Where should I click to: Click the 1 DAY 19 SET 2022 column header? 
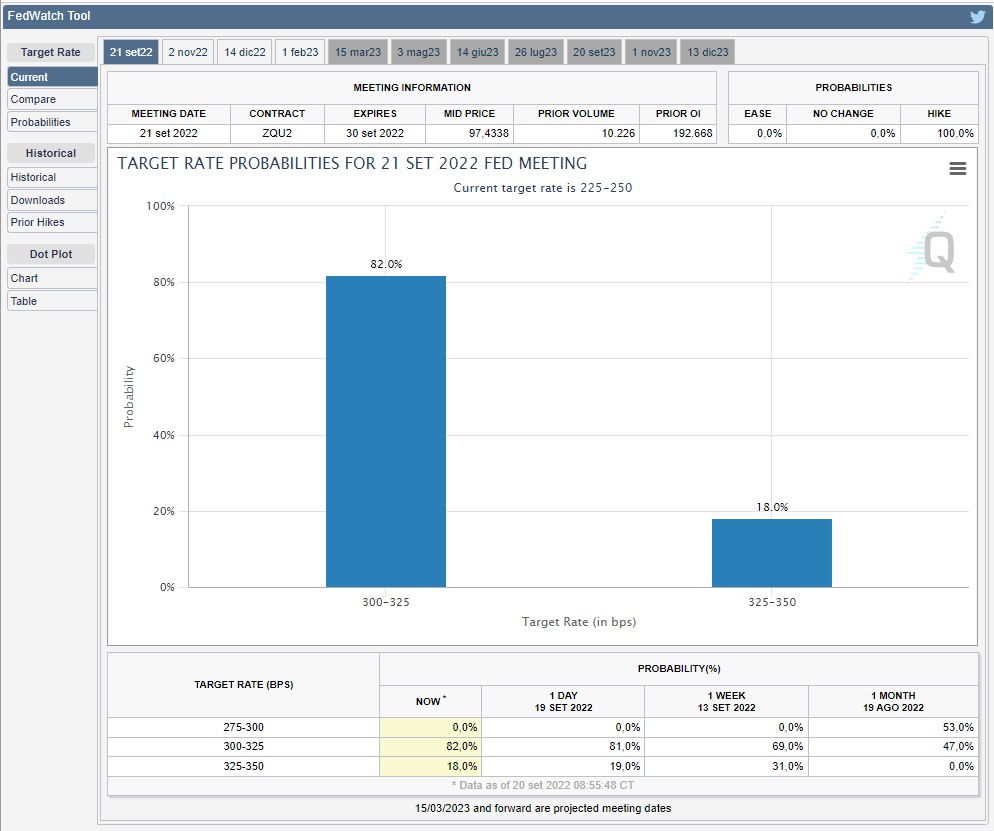[x=563, y=701]
